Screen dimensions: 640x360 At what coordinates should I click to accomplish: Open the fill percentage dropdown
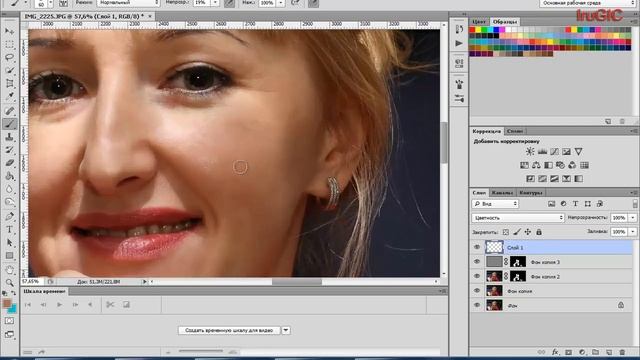(x=633, y=232)
